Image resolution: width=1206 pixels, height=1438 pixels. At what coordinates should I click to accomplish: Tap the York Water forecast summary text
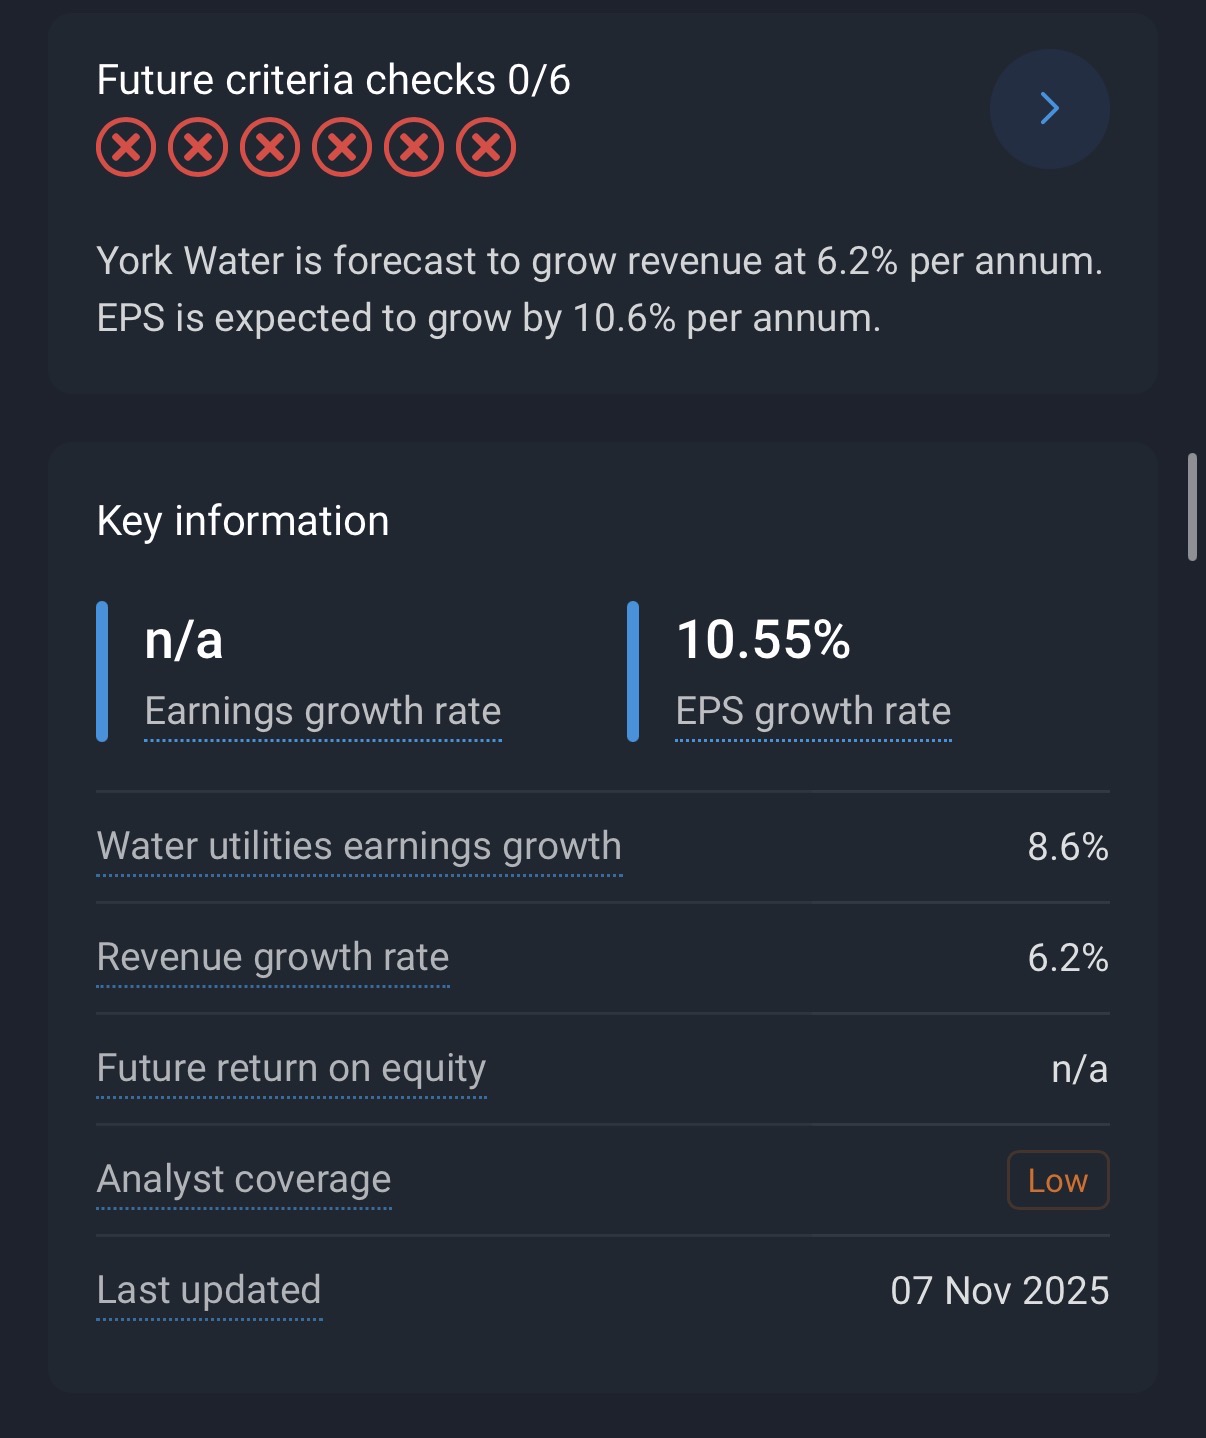point(599,289)
